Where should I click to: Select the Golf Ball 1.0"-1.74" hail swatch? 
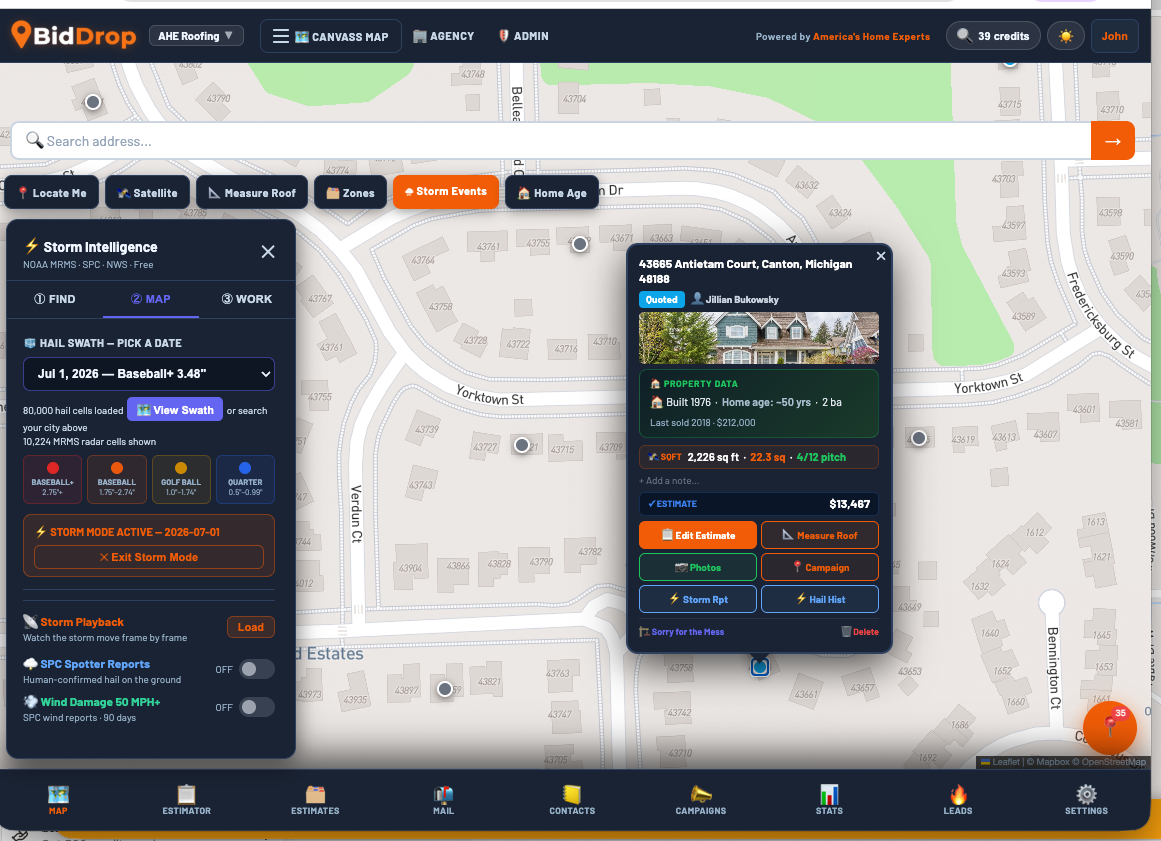181,480
